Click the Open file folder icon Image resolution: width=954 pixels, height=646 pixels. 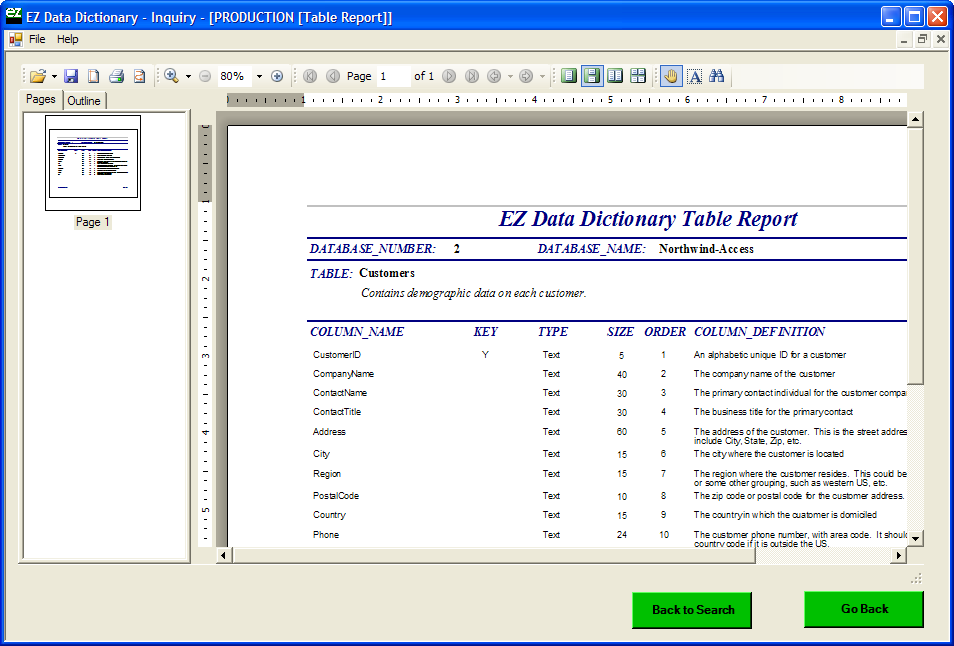pyautogui.click(x=37, y=76)
